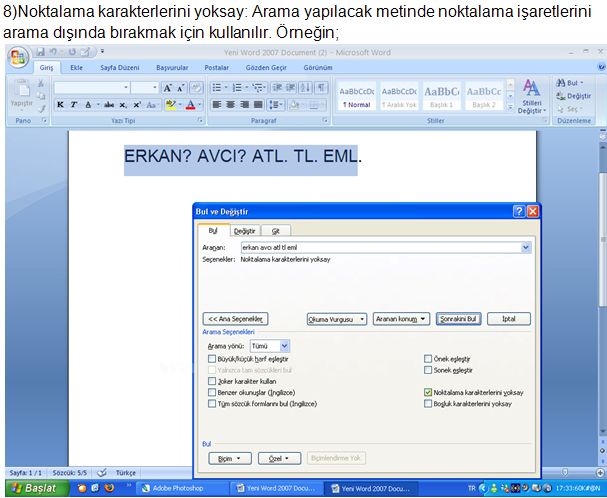Click the help icon in Bul ve Değiştir dialog
Viewport: 607px width, 498px height.
tap(518, 212)
